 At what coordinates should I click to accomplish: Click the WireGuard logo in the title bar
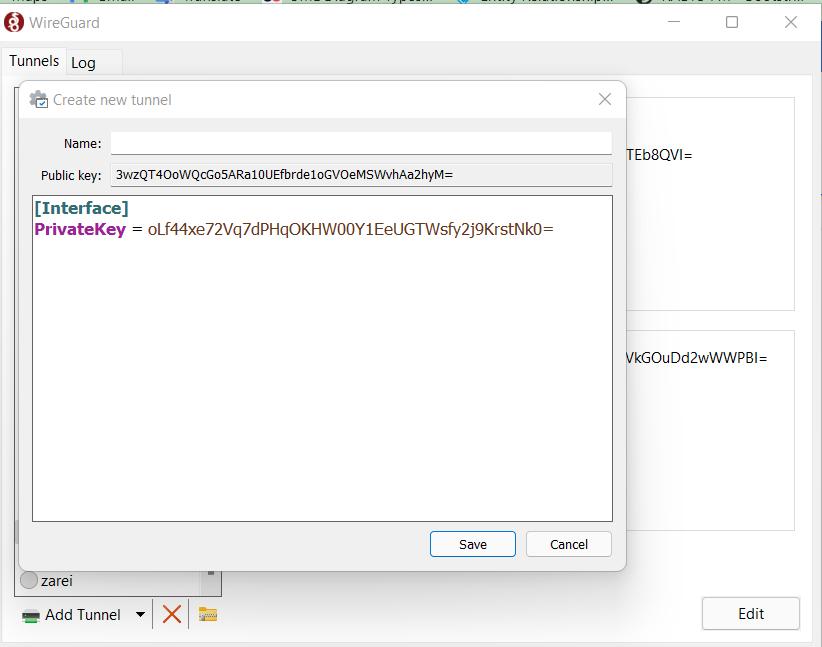[14, 23]
